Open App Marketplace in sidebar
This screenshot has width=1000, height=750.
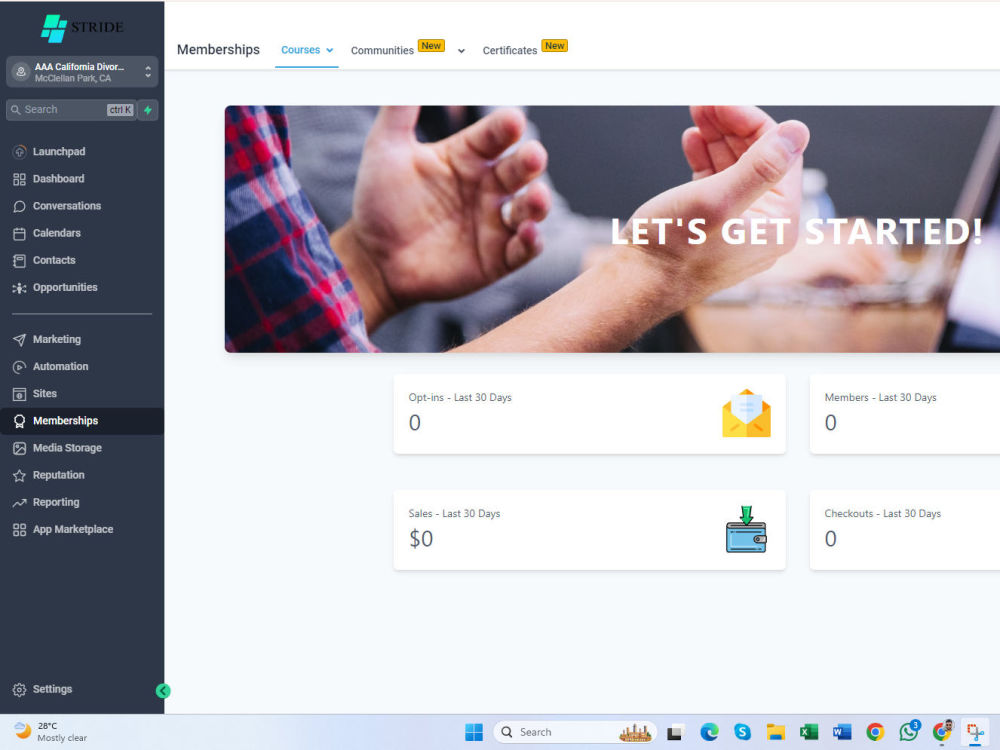[x=73, y=529]
